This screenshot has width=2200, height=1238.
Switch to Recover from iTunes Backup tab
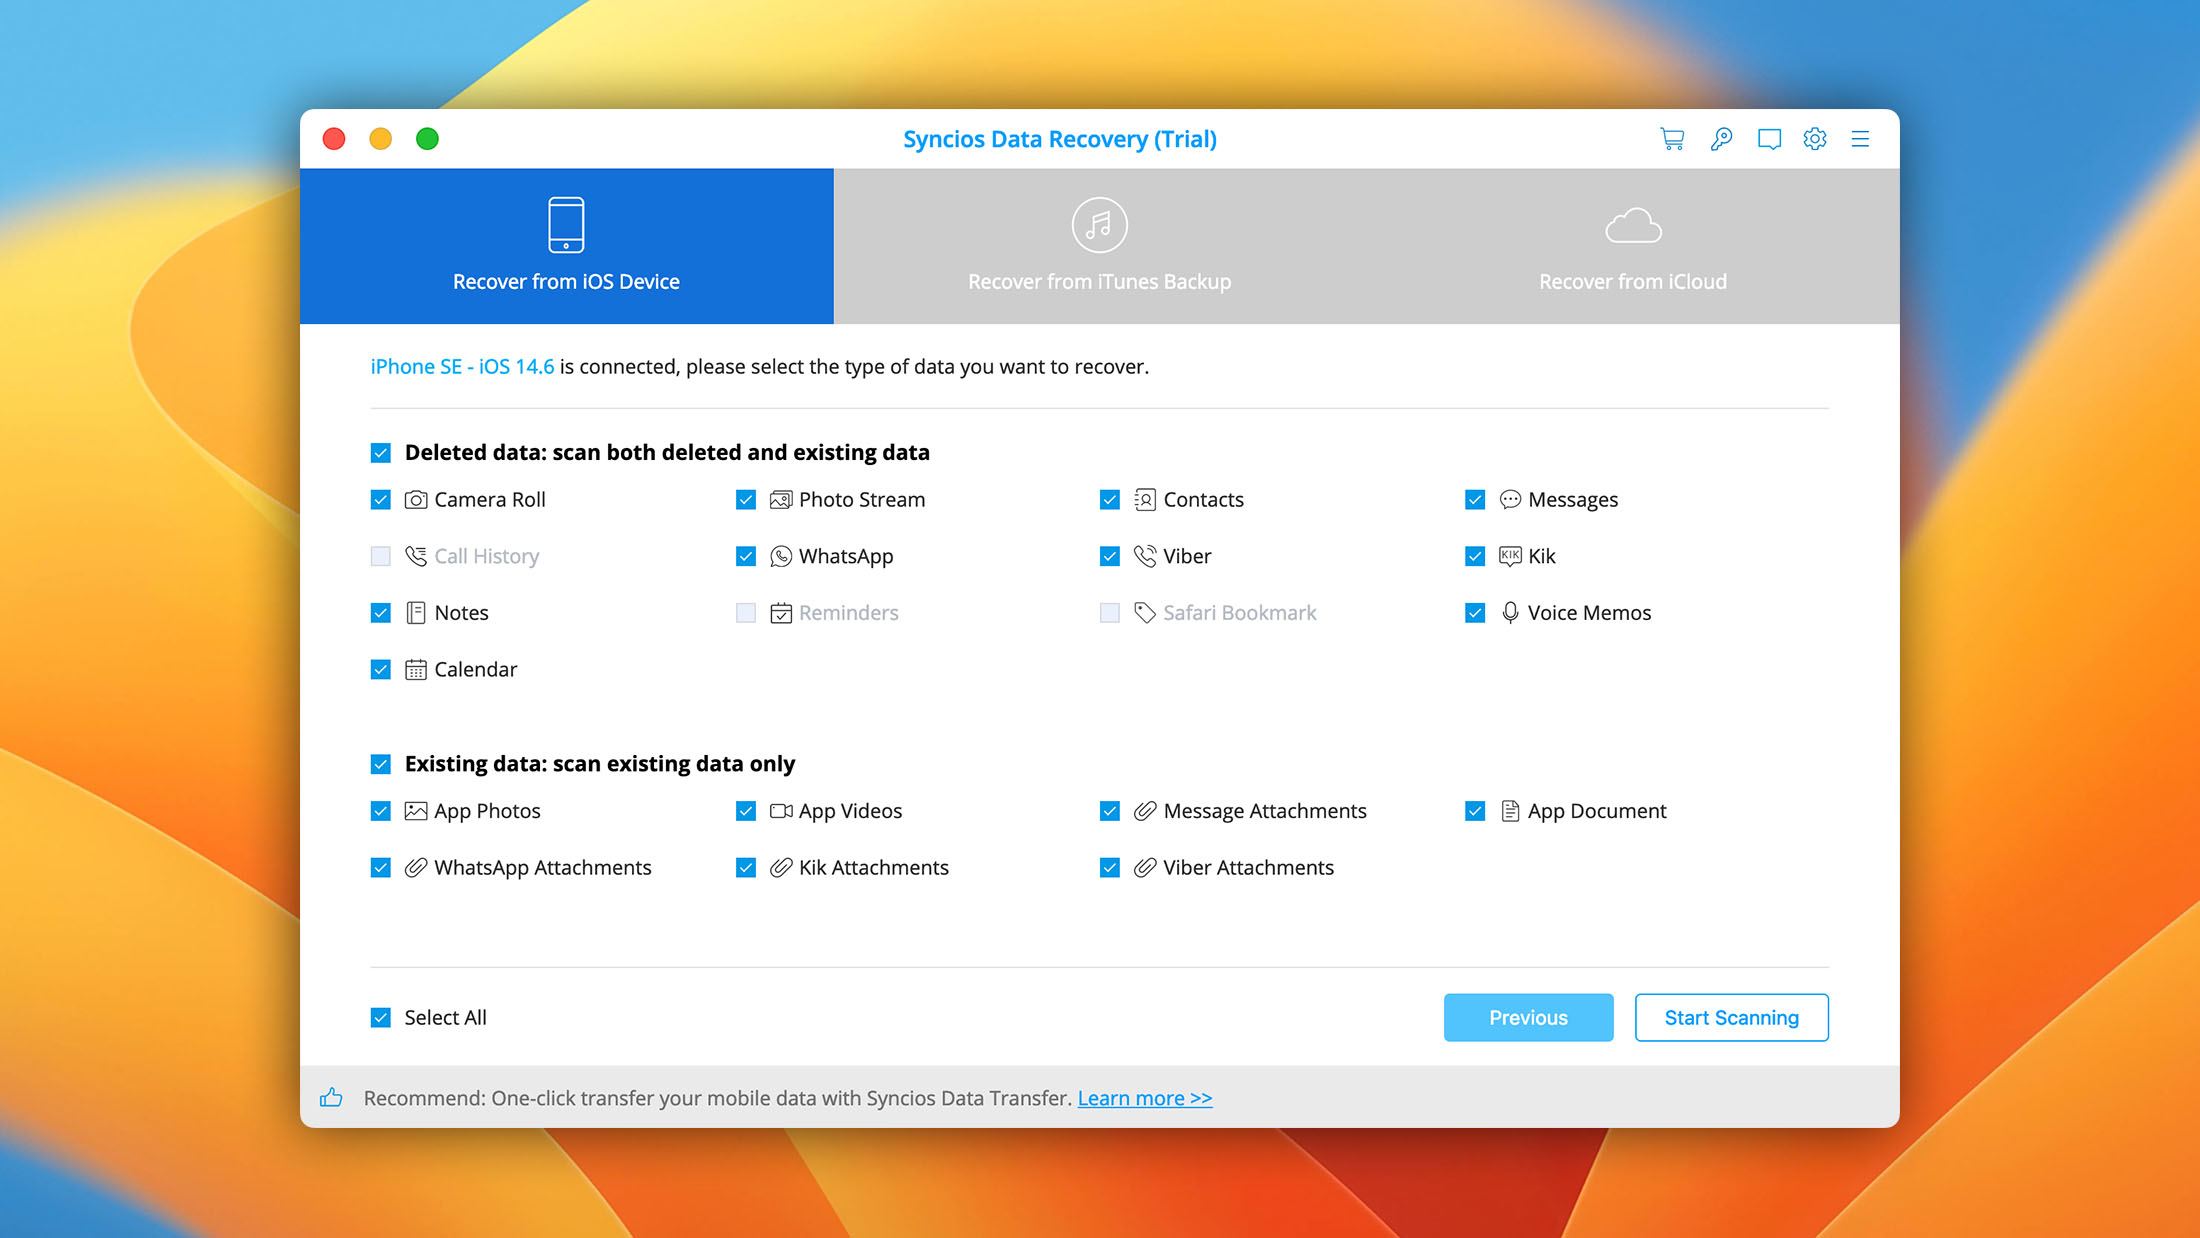pos(1100,246)
